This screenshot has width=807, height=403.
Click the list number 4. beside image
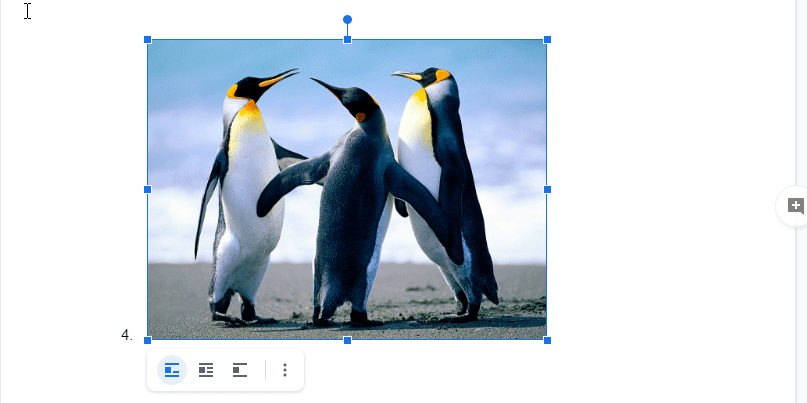[x=127, y=335]
